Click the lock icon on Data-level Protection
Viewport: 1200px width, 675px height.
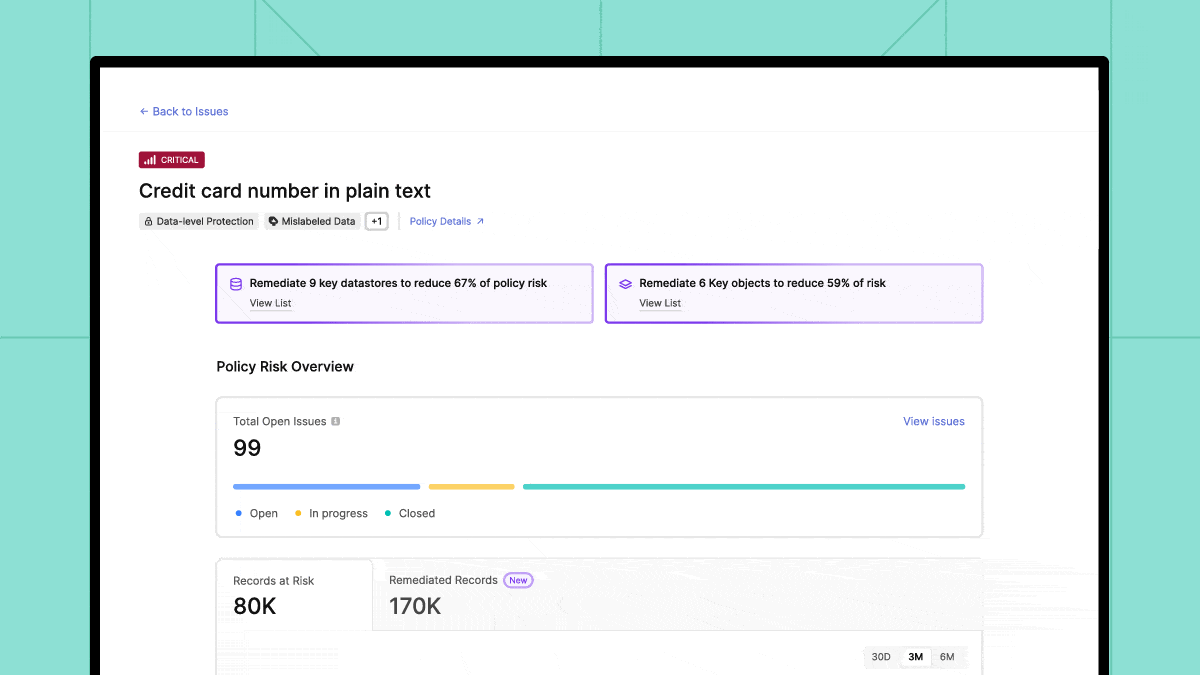click(x=149, y=222)
